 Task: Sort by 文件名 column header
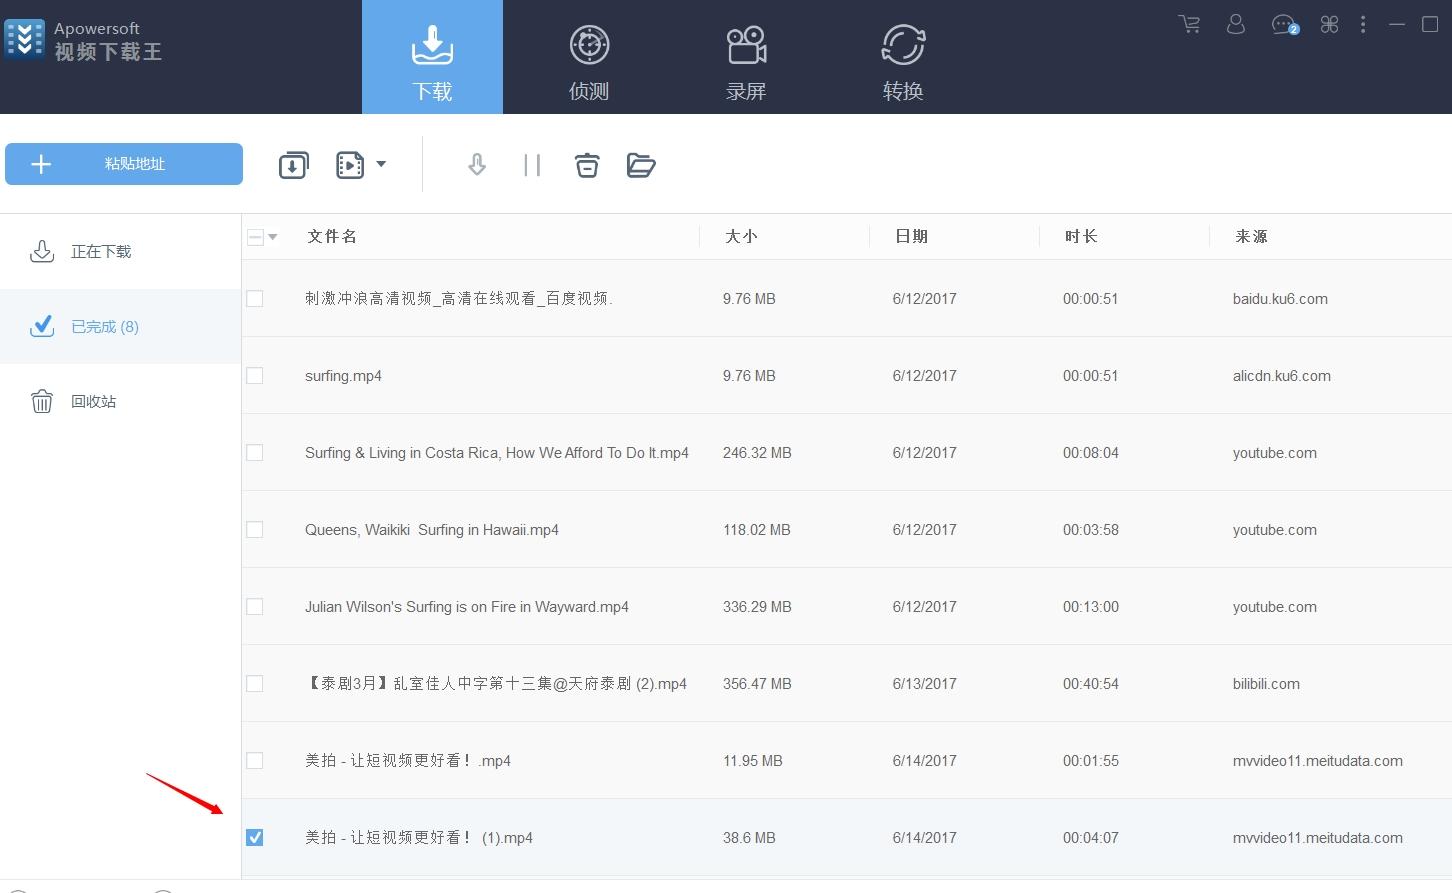pos(332,236)
